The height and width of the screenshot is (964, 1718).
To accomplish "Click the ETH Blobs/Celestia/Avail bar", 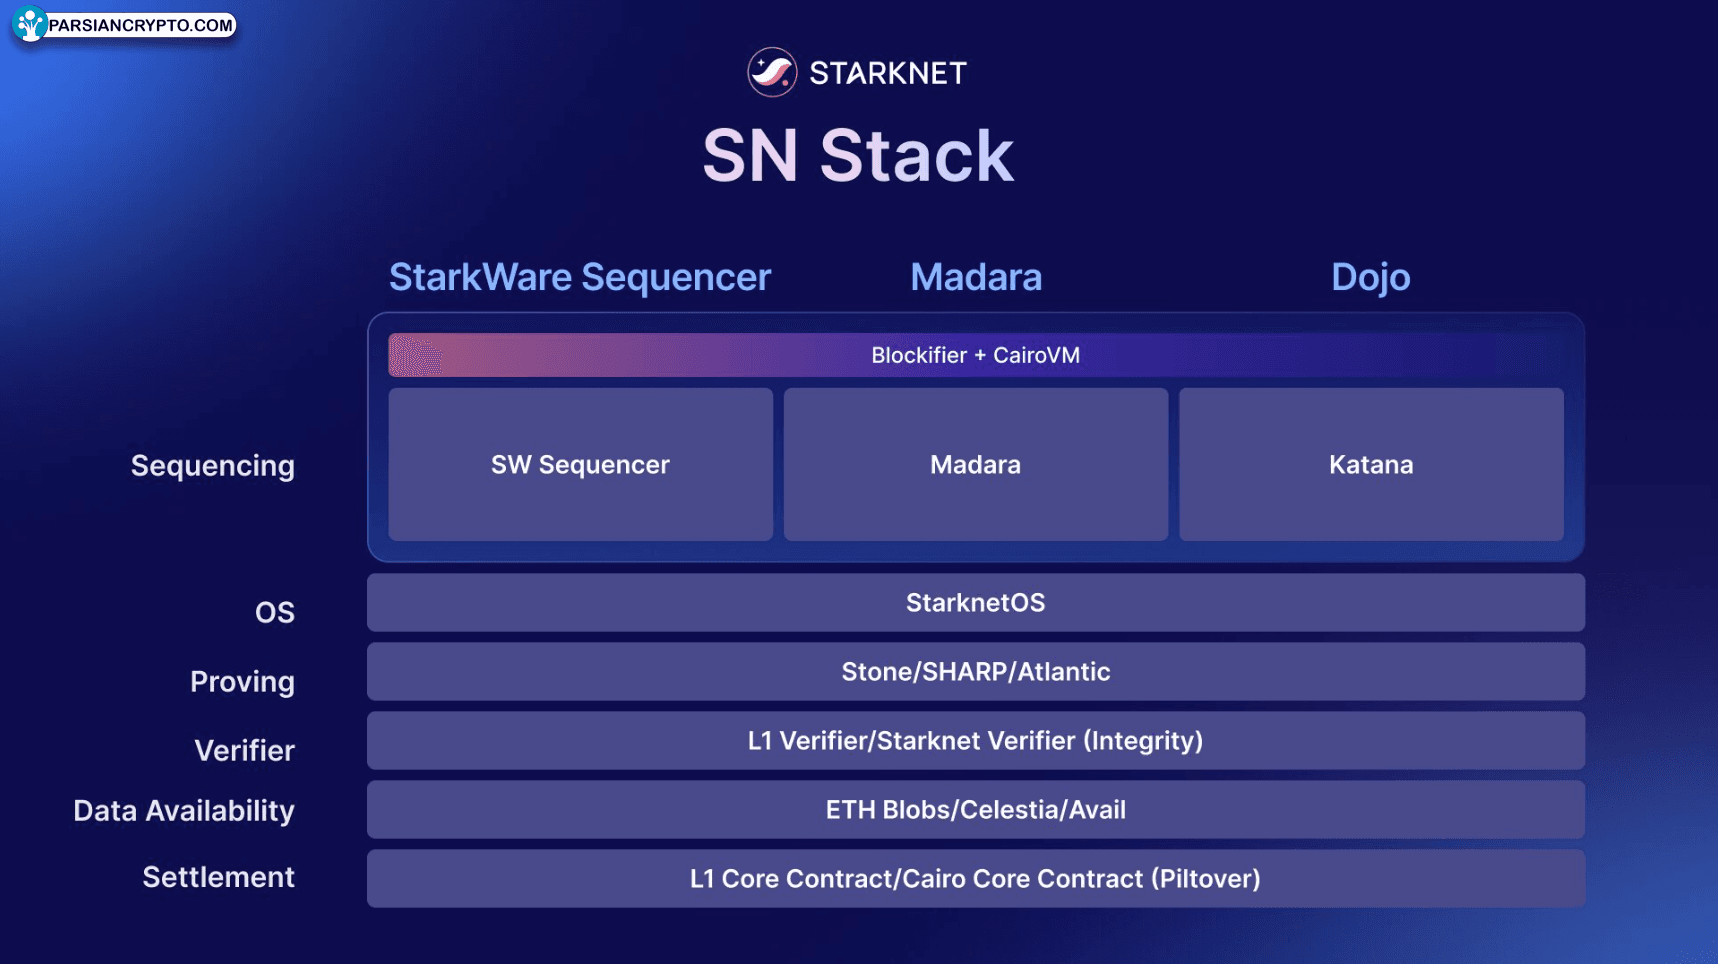I will pos(976,809).
